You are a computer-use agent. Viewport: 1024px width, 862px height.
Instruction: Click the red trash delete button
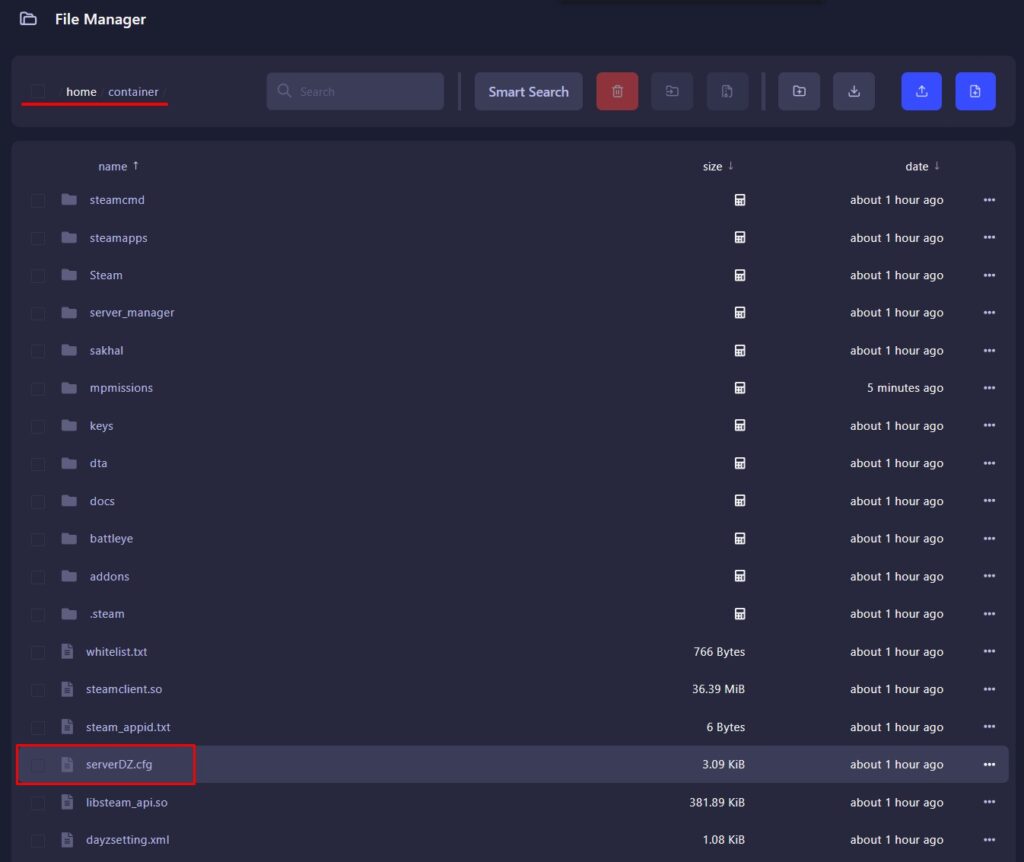click(x=617, y=91)
